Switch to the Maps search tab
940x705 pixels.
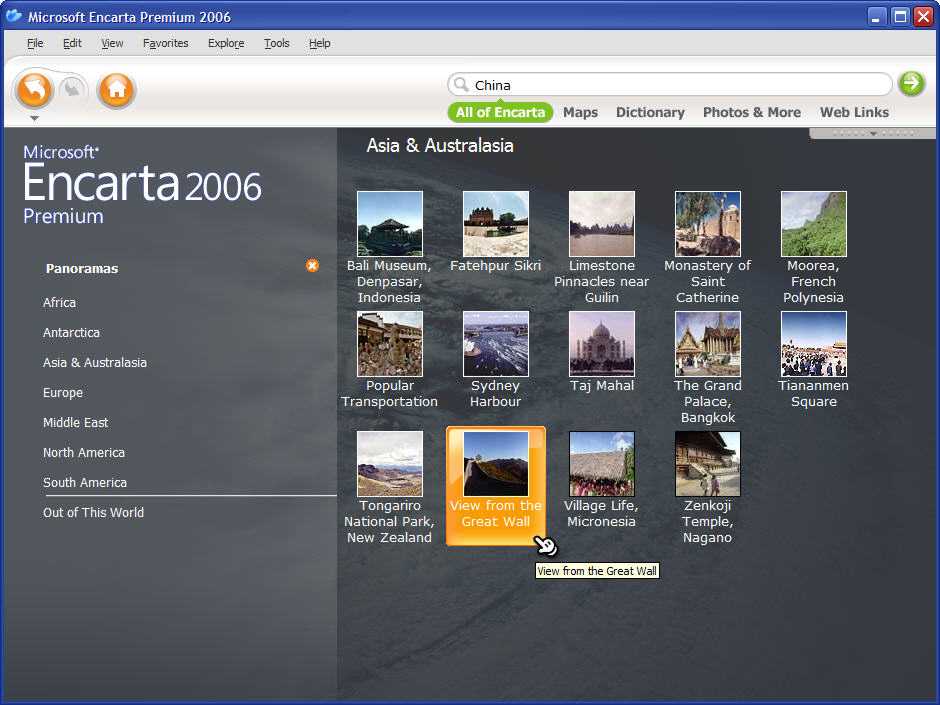[580, 112]
